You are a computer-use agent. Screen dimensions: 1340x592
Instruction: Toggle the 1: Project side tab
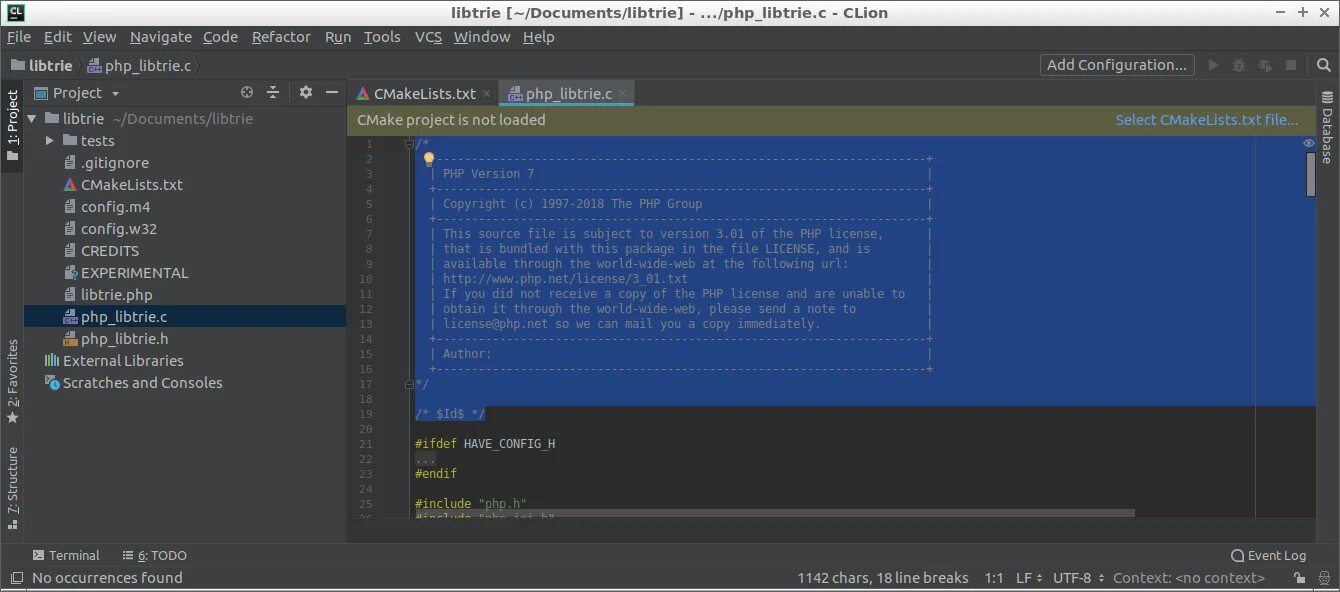click(12, 125)
